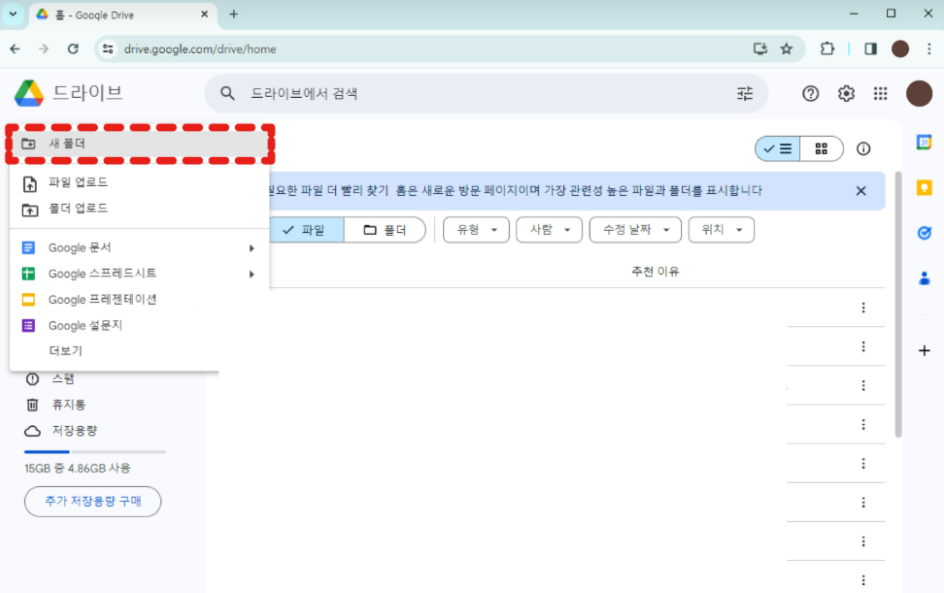The image size is (944, 593).
Task: Toggle the browser side panel
Action: [871, 49]
